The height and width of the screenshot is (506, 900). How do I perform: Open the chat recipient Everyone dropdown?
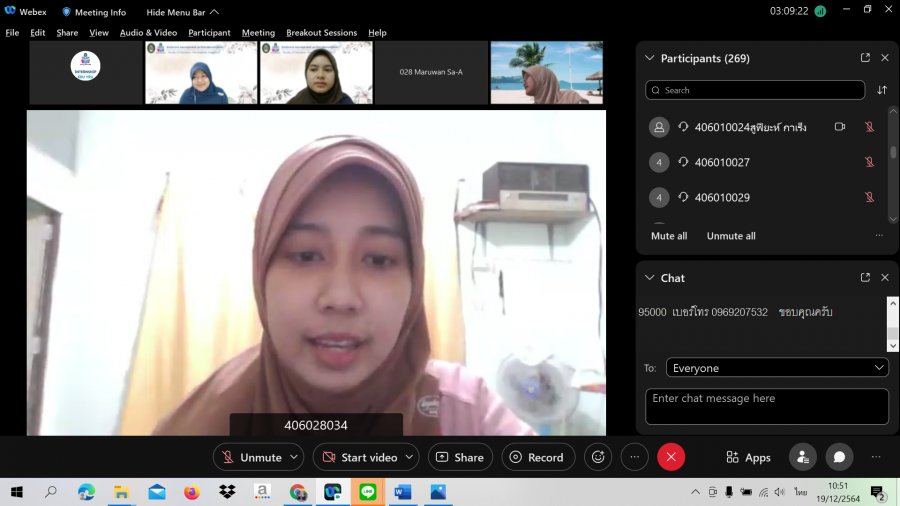coord(777,368)
